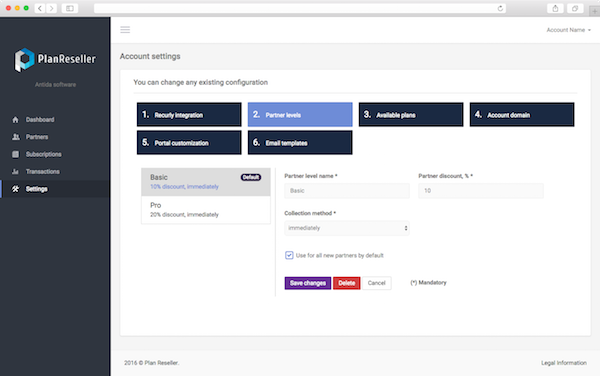The width and height of the screenshot is (600, 376).
Task: Toggle Use for all new partners checkbox
Action: [289, 255]
